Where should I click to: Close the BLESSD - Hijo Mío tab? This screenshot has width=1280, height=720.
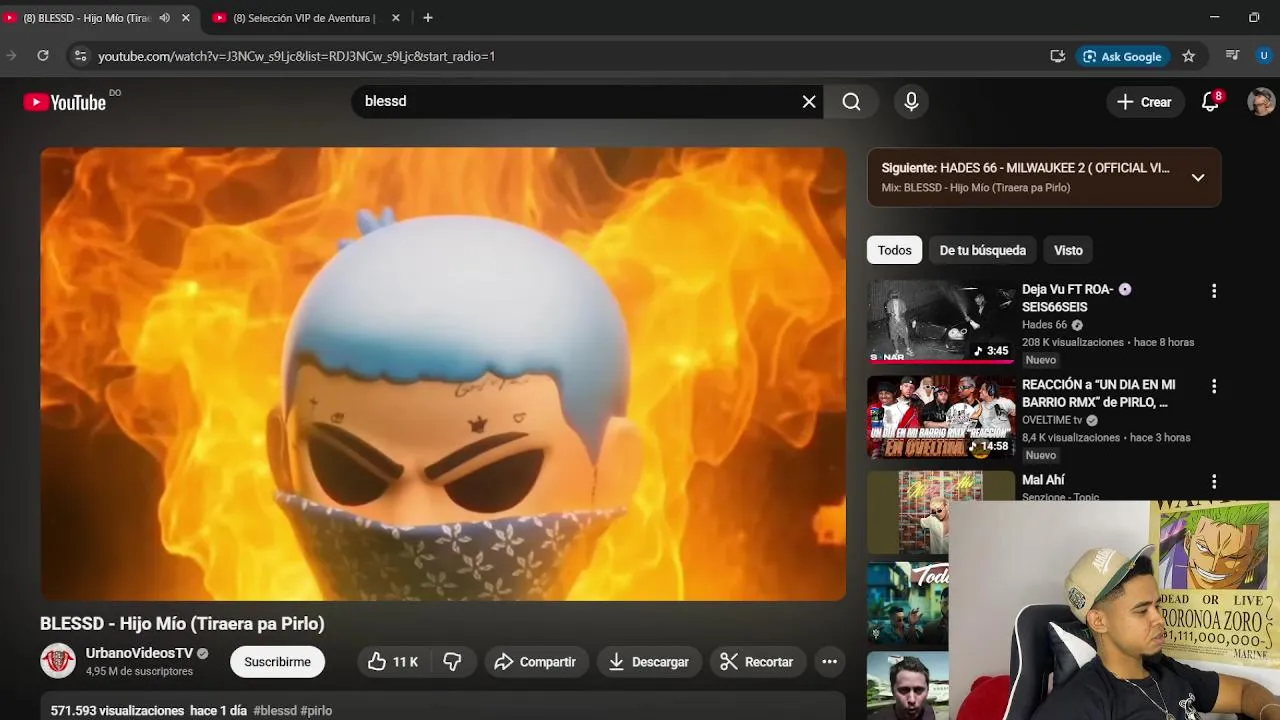click(185, 18)
